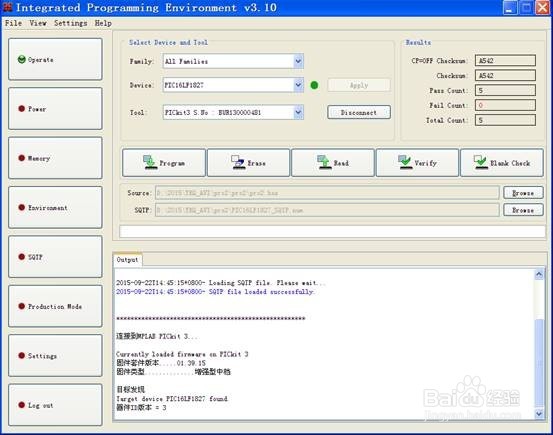Screen dimensions: 553x435
Task: Open the Environment panel
Action: pyautogui.click(x=55, y=207)
